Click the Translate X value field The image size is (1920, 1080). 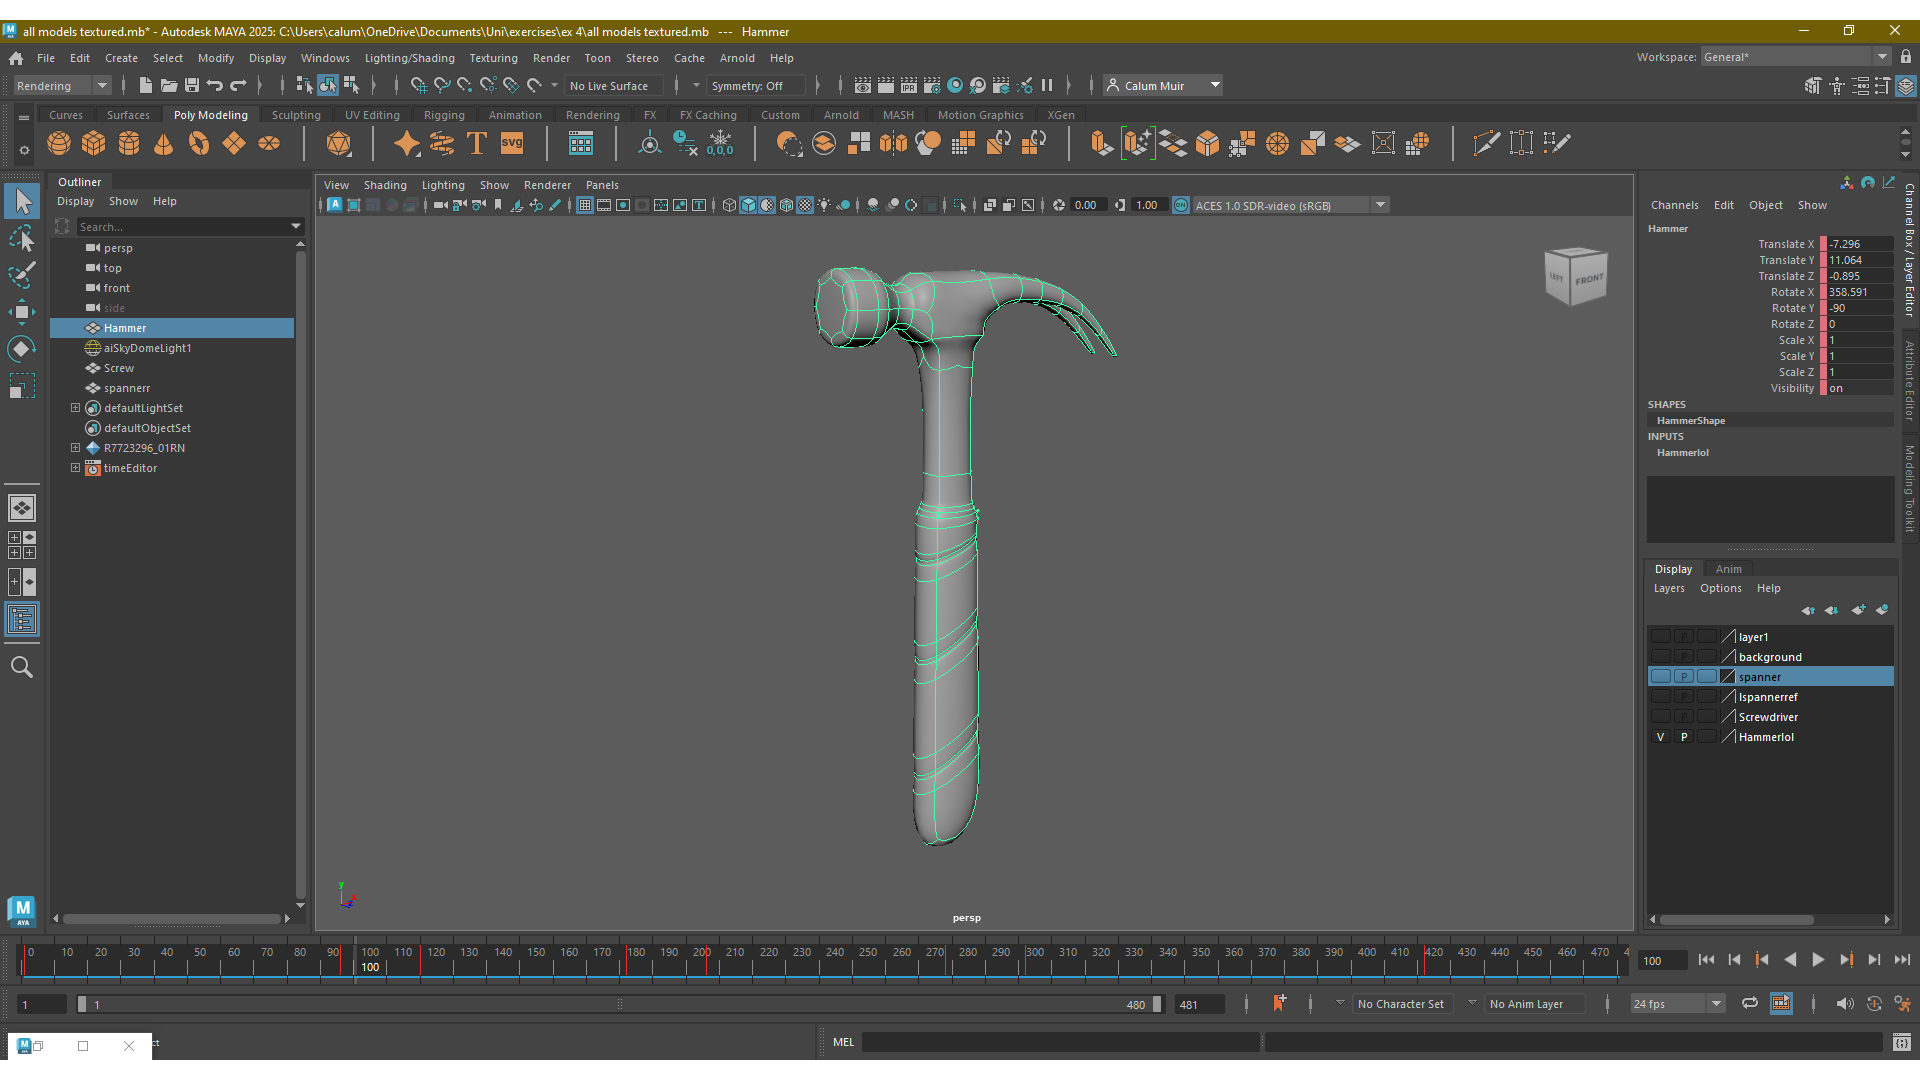point(1858,244)
